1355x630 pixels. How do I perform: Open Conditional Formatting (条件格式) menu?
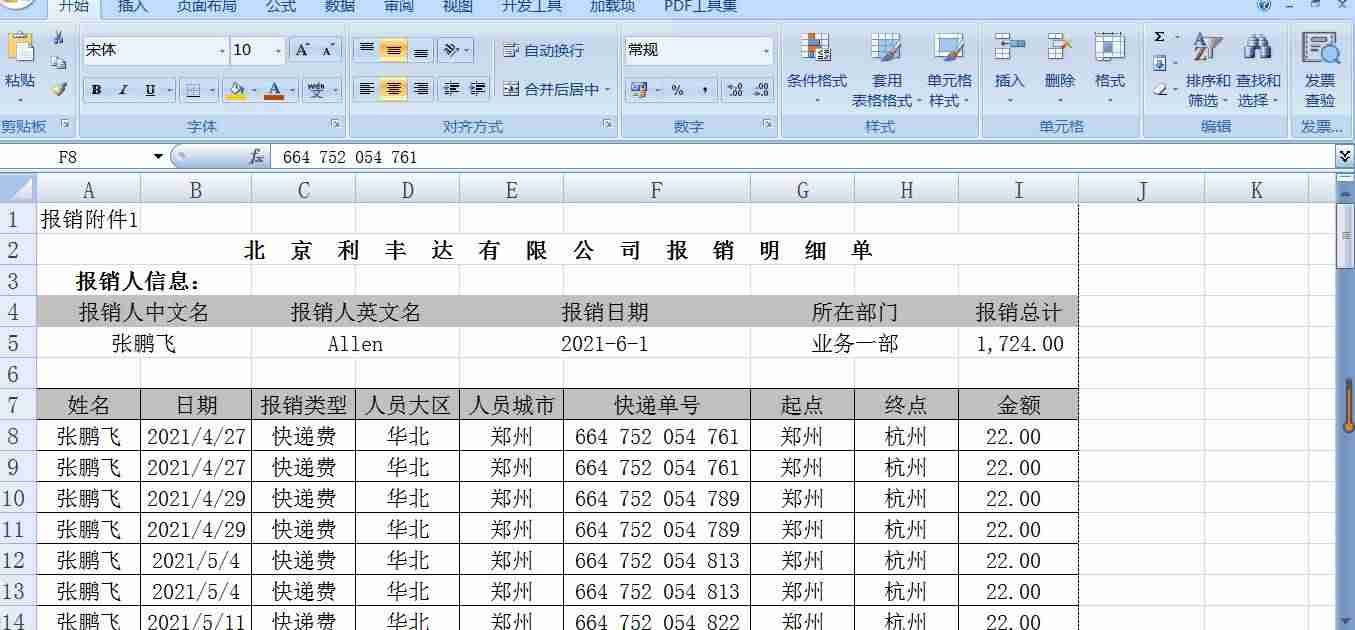[817, 69]
